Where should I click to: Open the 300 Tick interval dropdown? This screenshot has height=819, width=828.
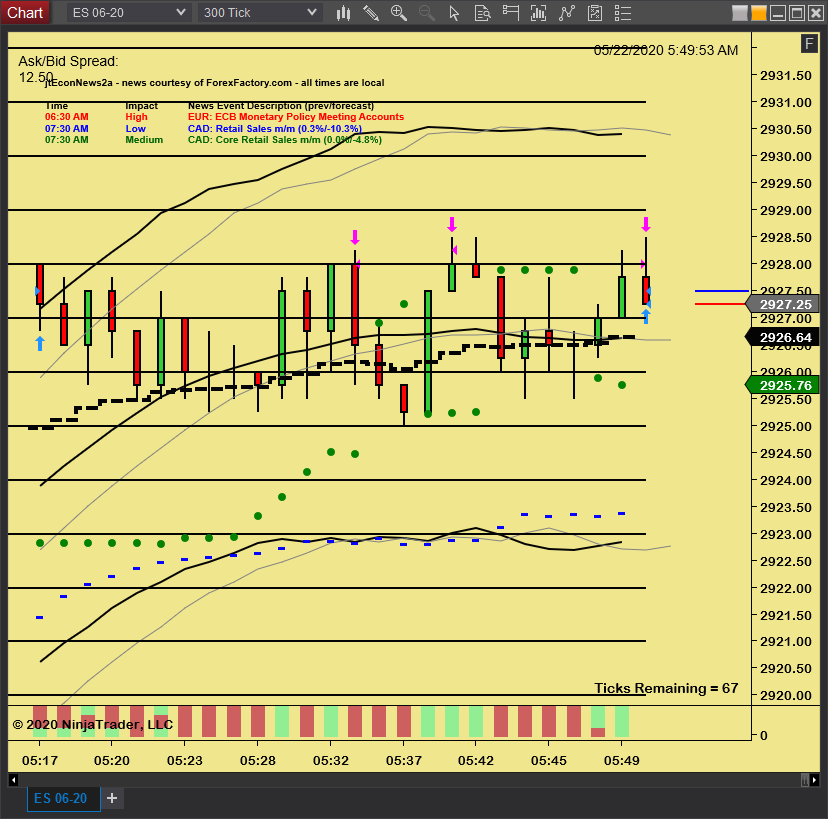[x=259, y=13]
